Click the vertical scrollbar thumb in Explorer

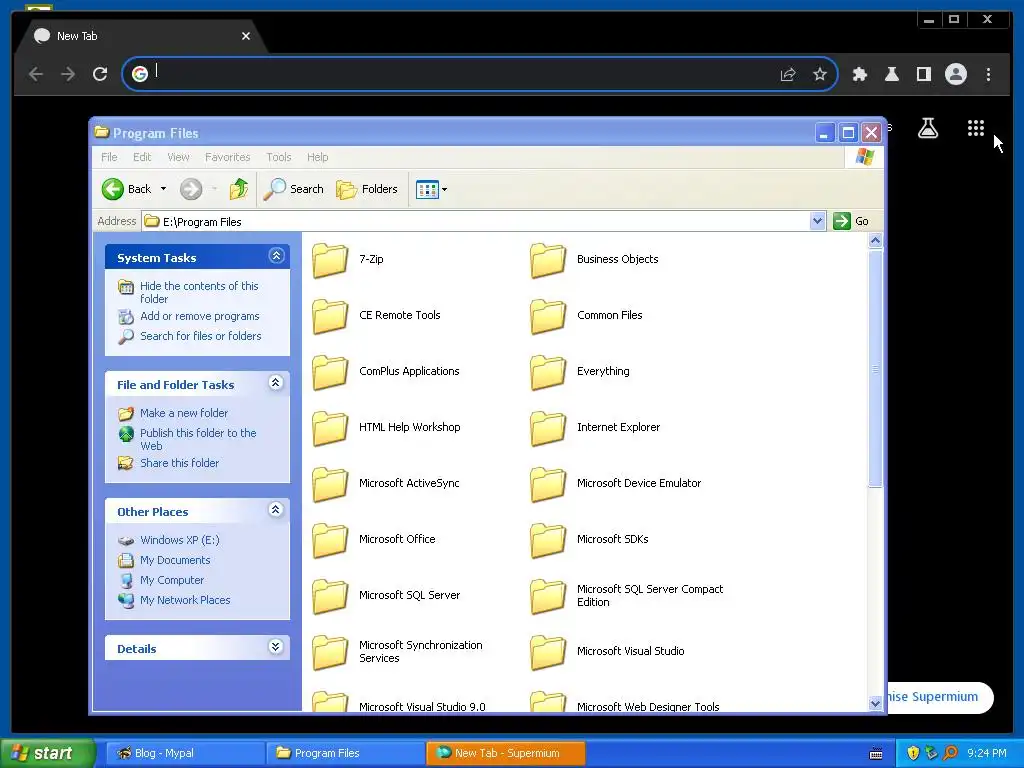pos(875,368)
